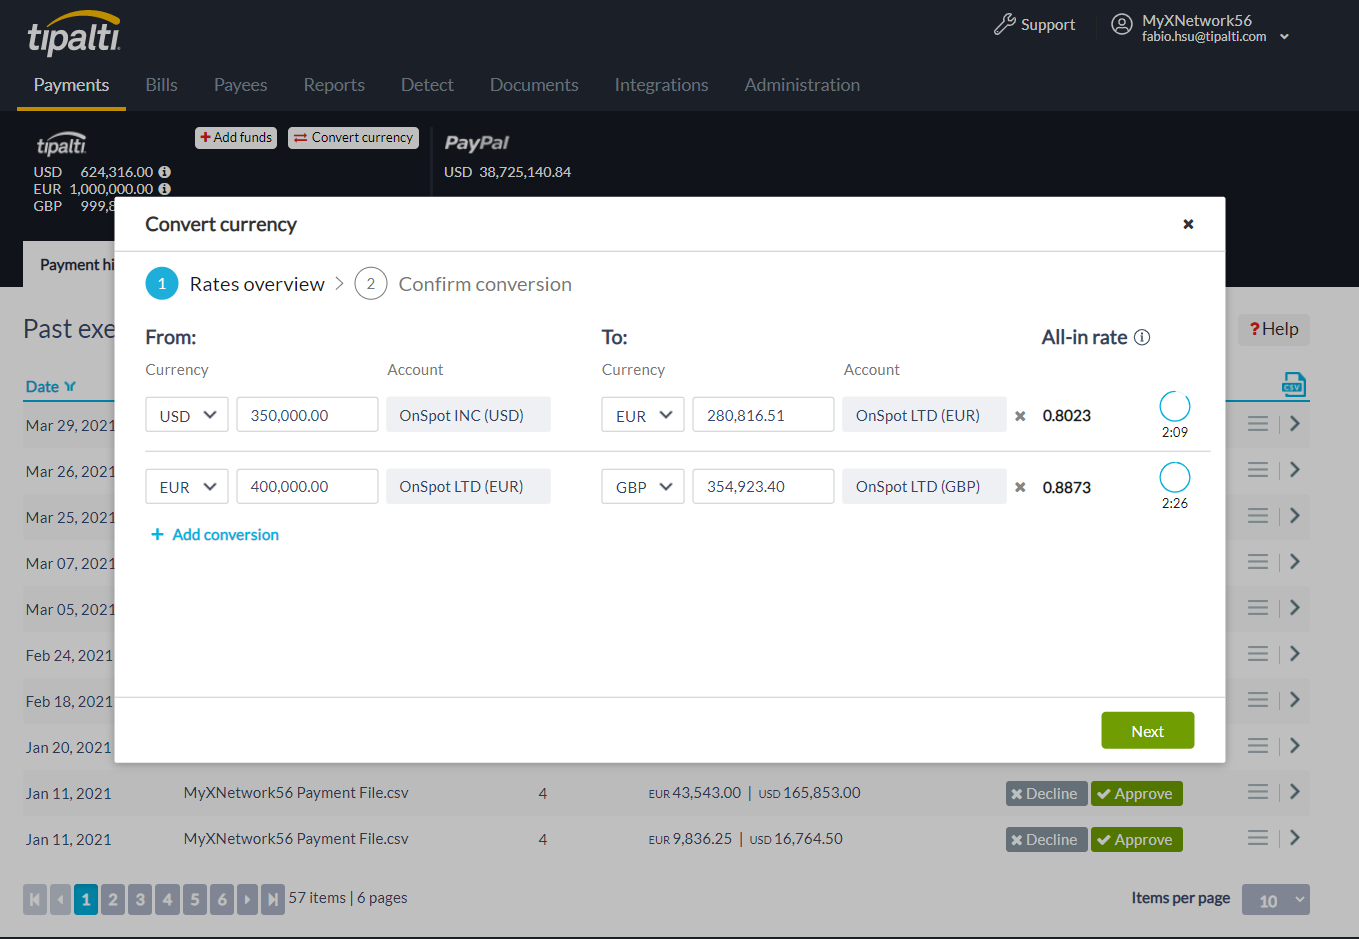This screenshot has height=939, width=1359.
Task: Open row menu for Feb 18, 2021
Action: pos(1258,700)
